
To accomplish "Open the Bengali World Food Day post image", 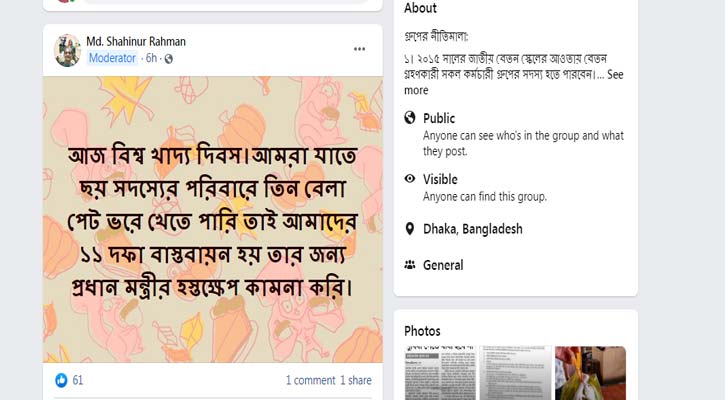I will pos(213,219).
